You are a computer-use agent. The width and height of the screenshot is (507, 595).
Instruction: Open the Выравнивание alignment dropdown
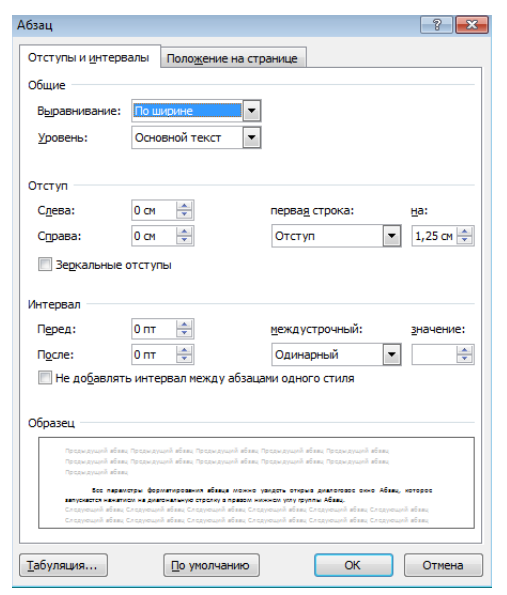click(252, 111)
